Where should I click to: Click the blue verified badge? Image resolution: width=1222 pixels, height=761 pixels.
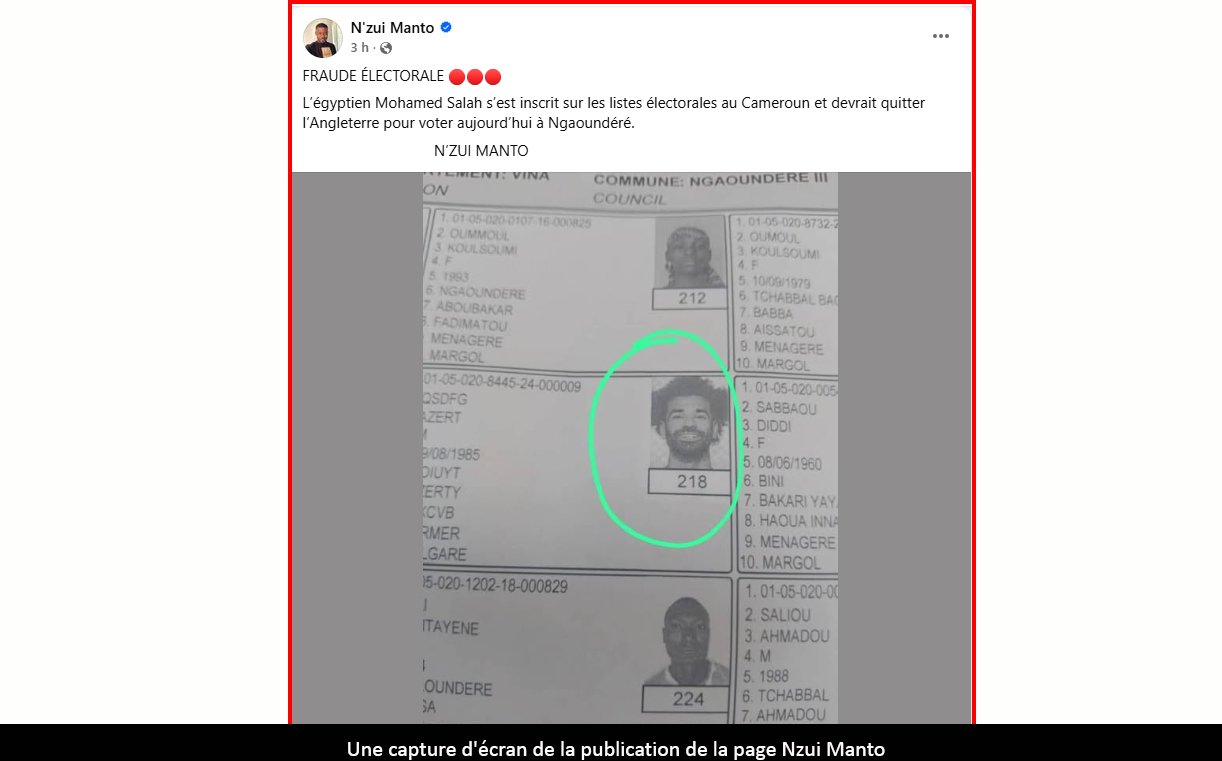(446, 28)
